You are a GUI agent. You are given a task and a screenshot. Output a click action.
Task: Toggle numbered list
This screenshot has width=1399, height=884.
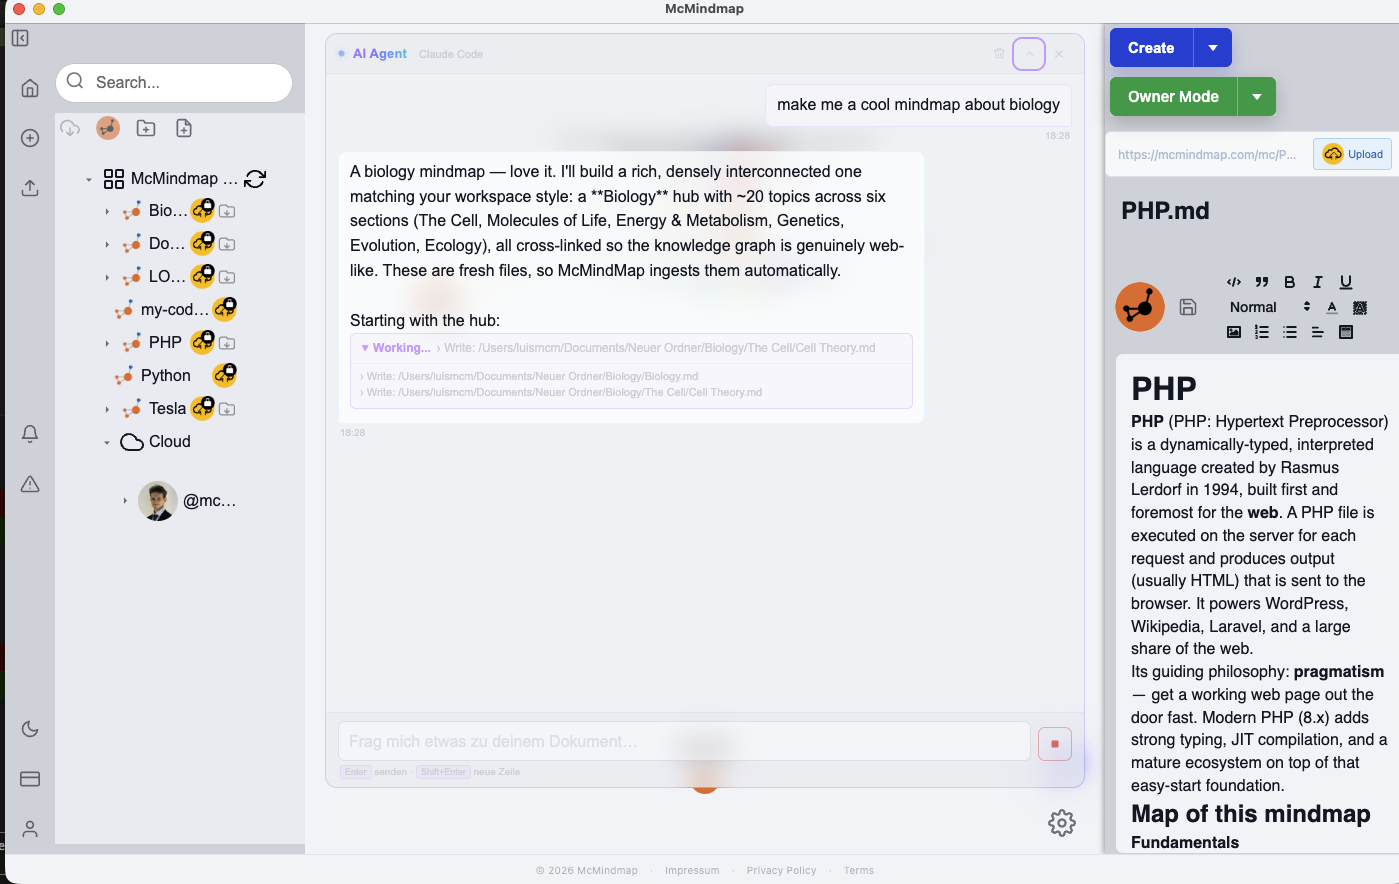1262,332
